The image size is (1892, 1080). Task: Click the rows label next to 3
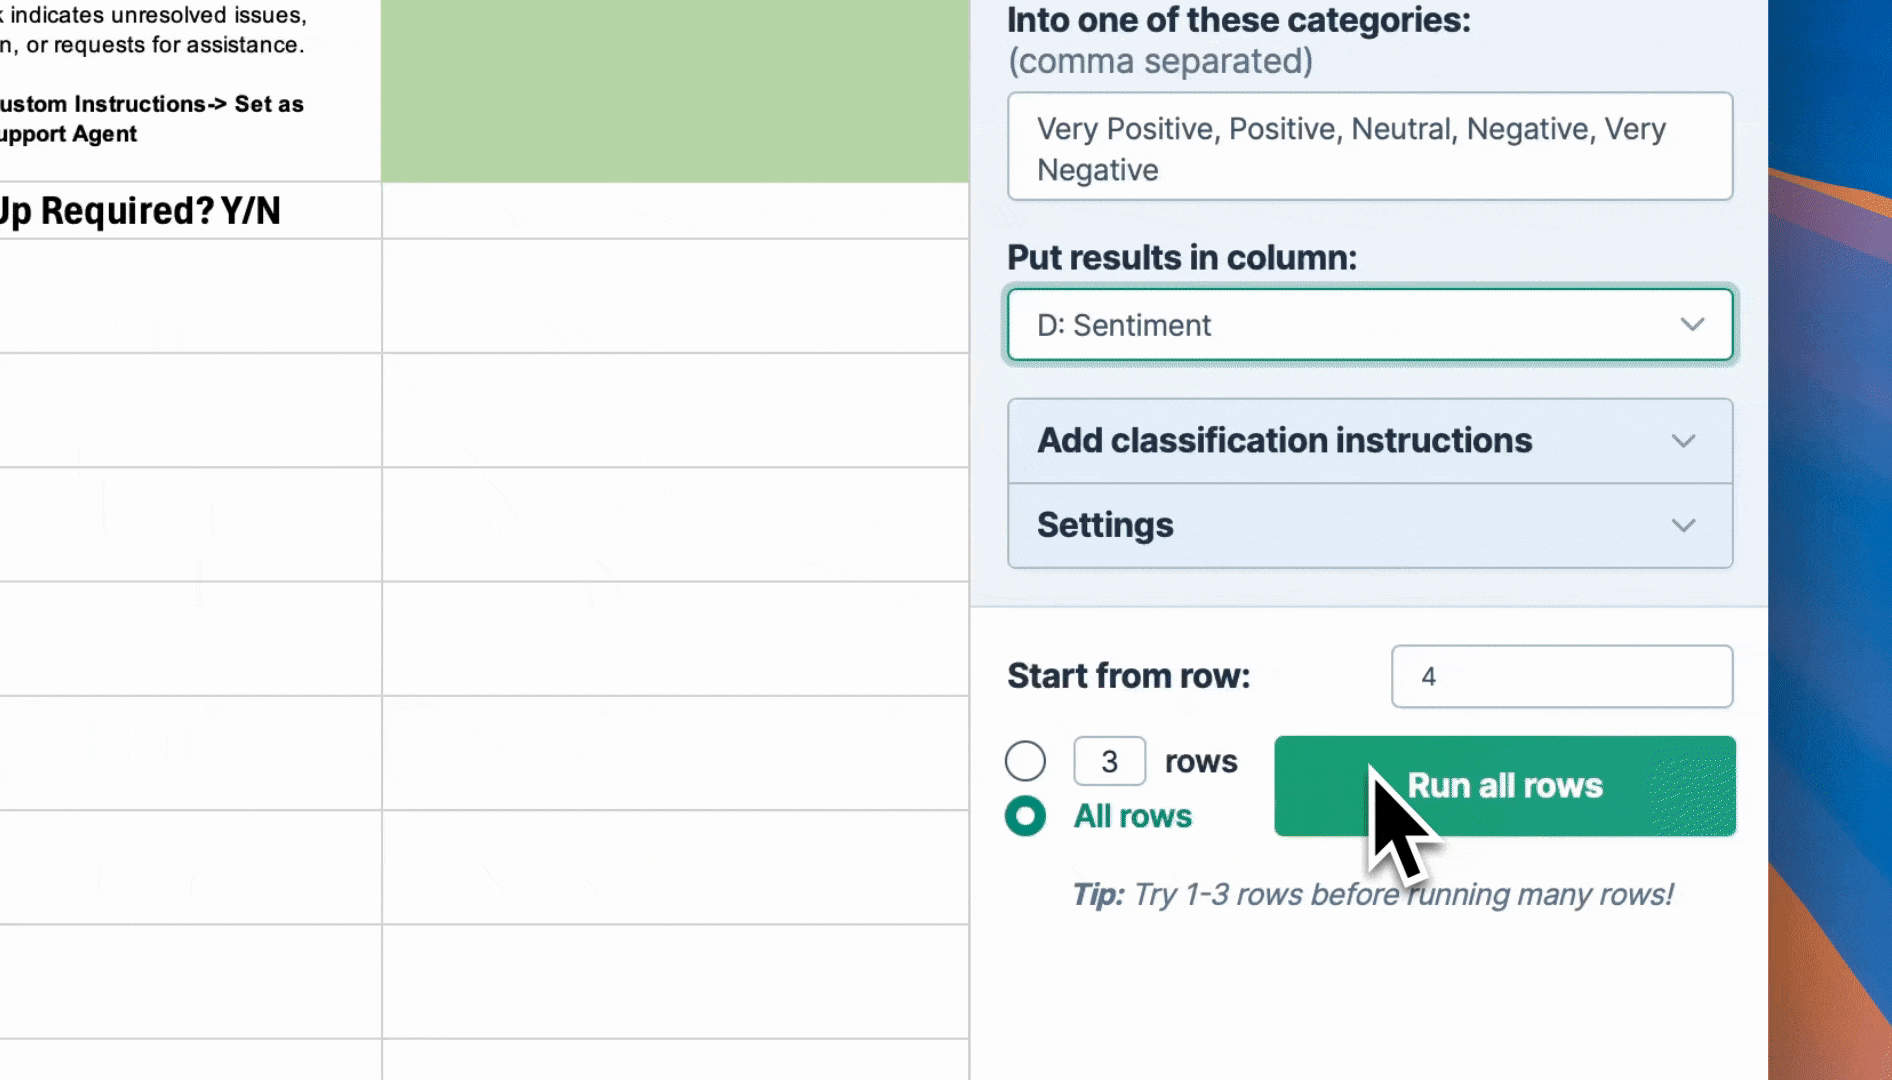pyautogui.click(x=1201, y=762)
